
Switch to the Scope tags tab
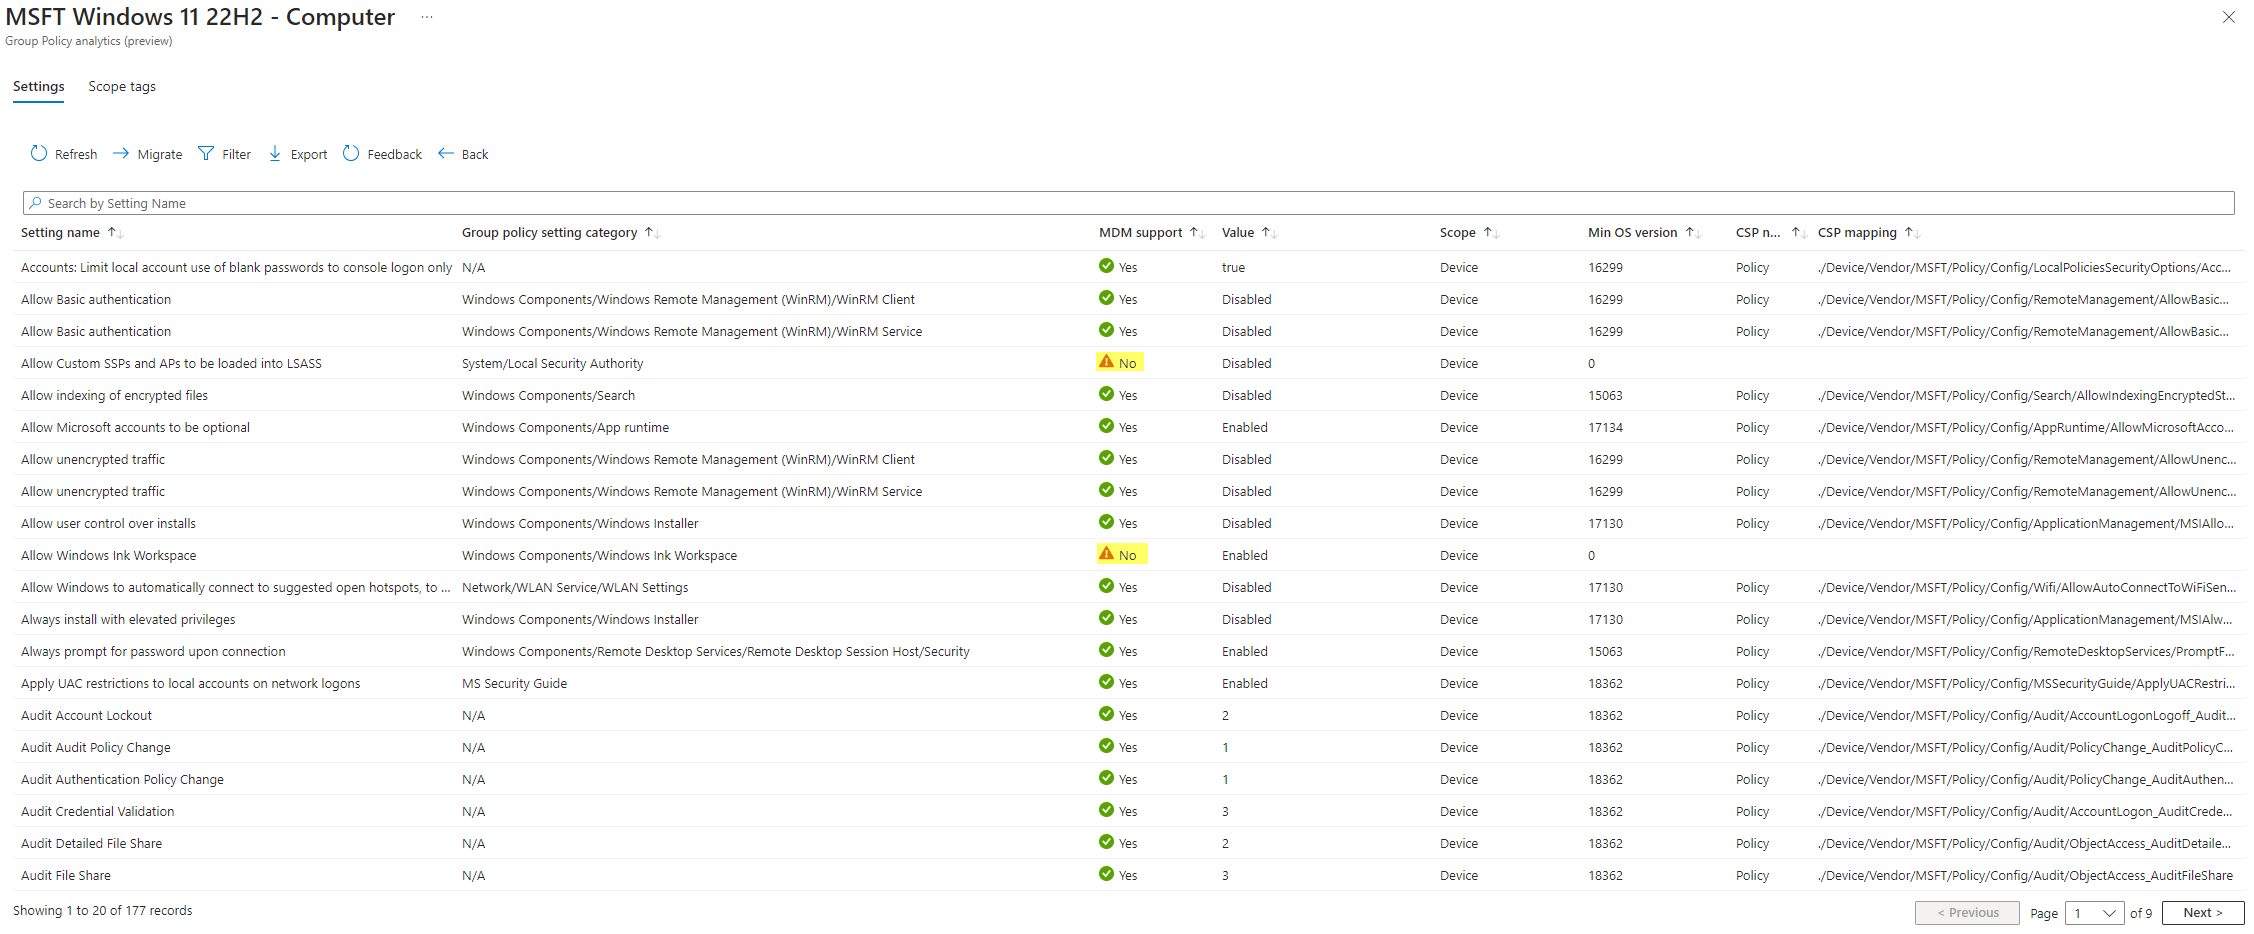(122, 87)
